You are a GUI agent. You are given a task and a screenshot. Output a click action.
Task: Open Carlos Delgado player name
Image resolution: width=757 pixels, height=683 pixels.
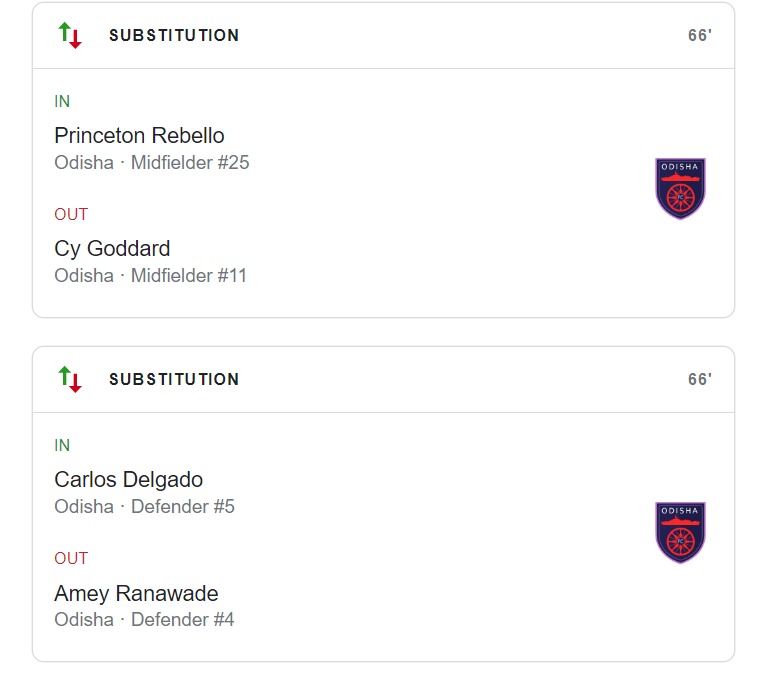click(x=128, y=480)
